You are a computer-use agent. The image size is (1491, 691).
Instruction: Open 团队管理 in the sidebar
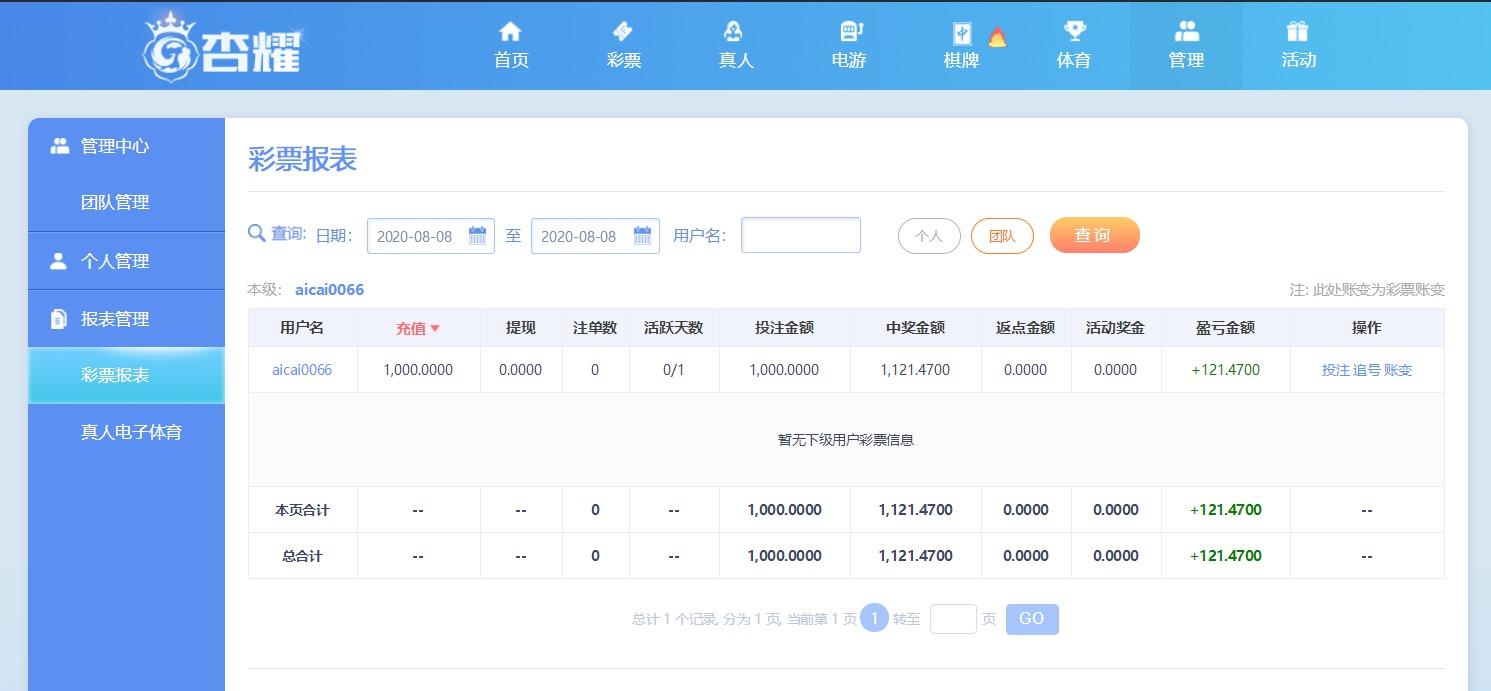click(x=114, y=202)
